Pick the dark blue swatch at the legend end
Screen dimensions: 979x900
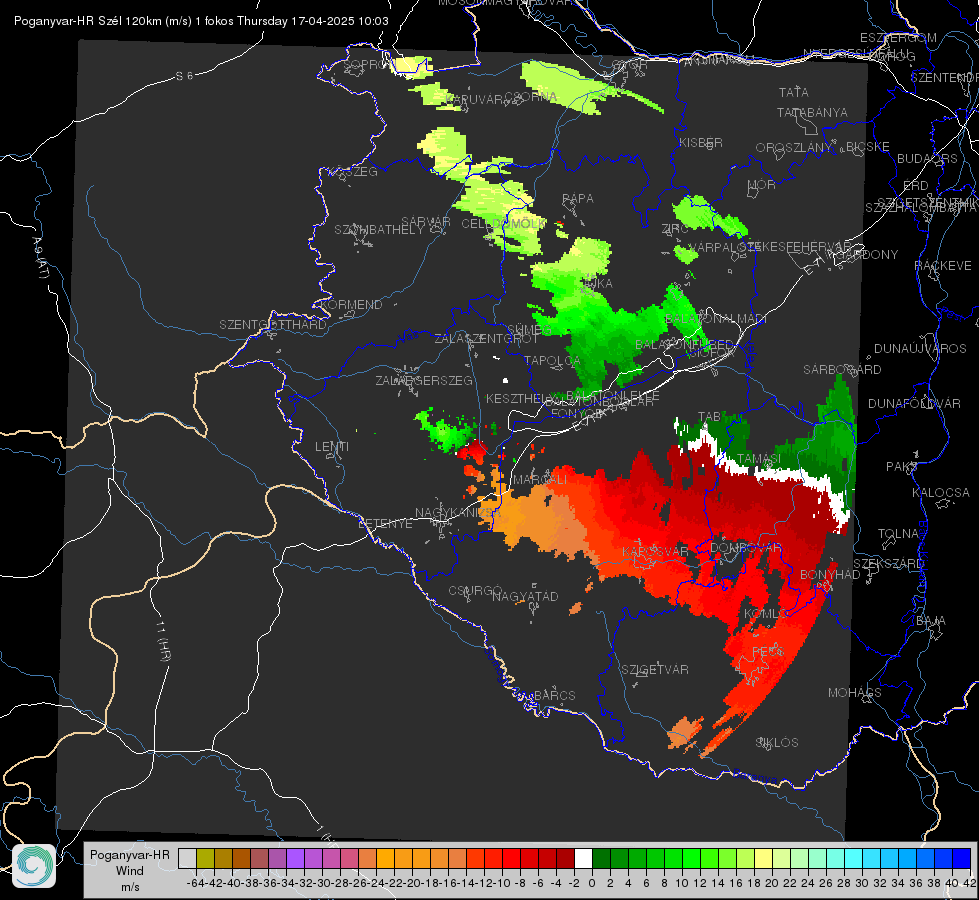[x=962, y=858]
